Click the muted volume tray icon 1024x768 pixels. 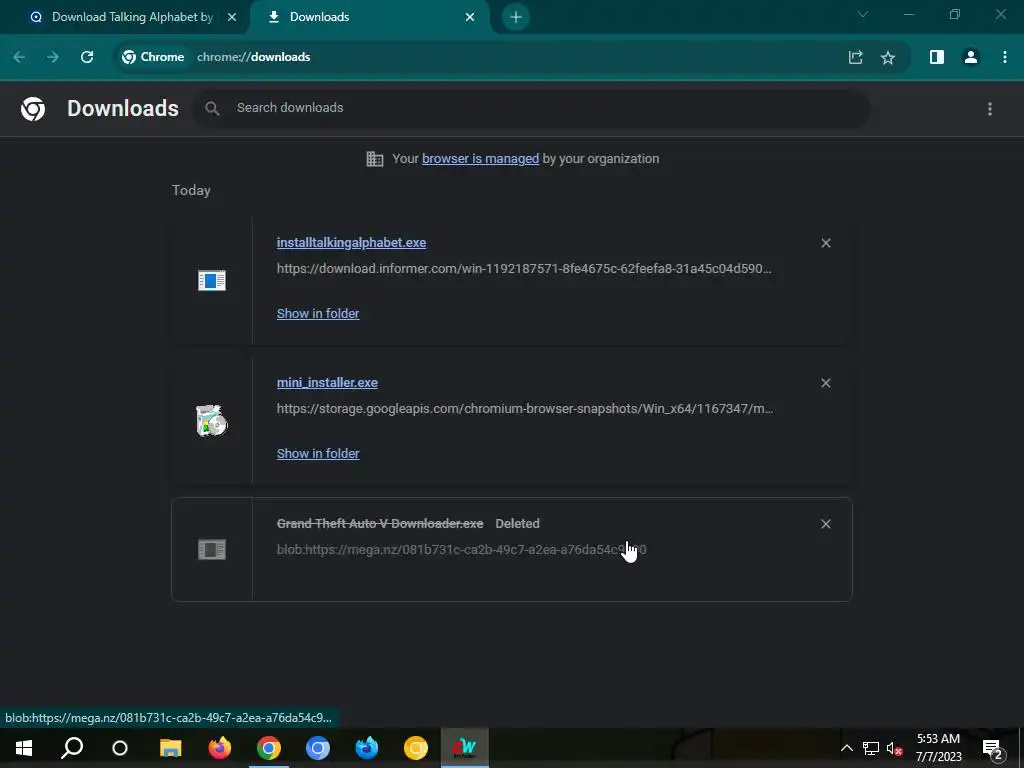coord(894,748)
